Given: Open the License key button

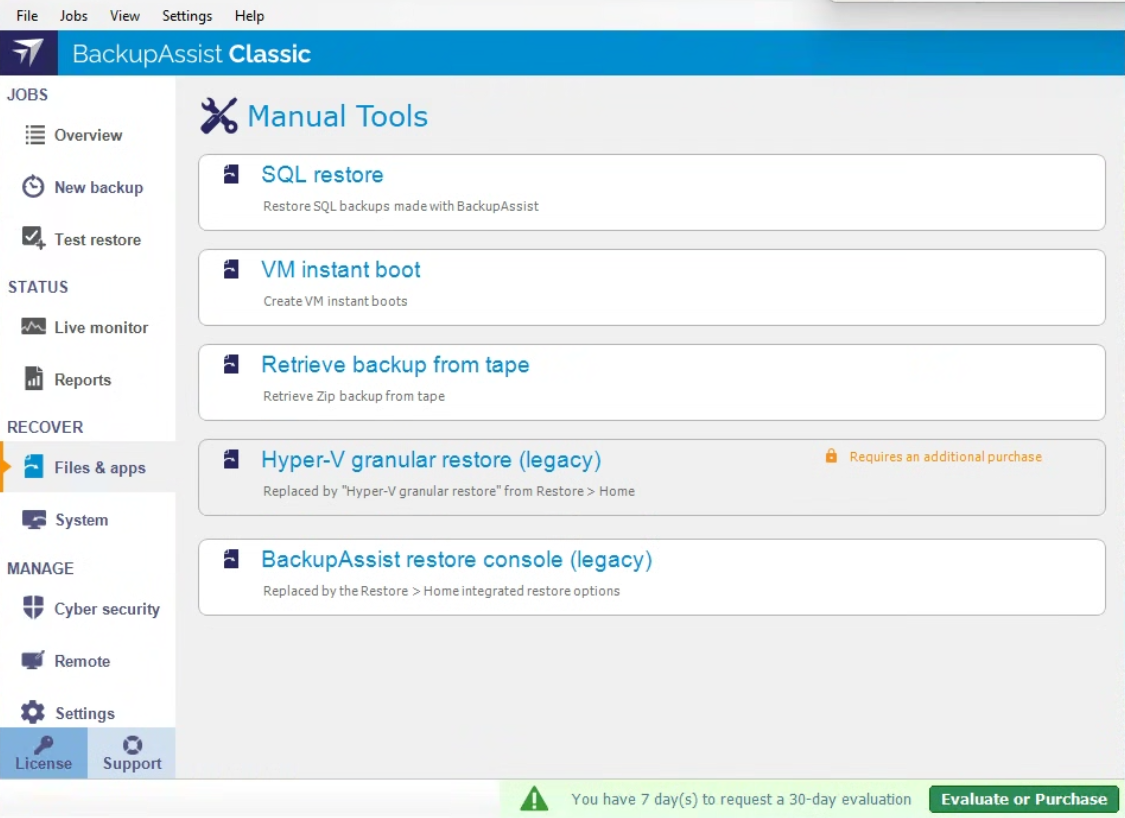Looking at the screenshot, I should (43, 754).
